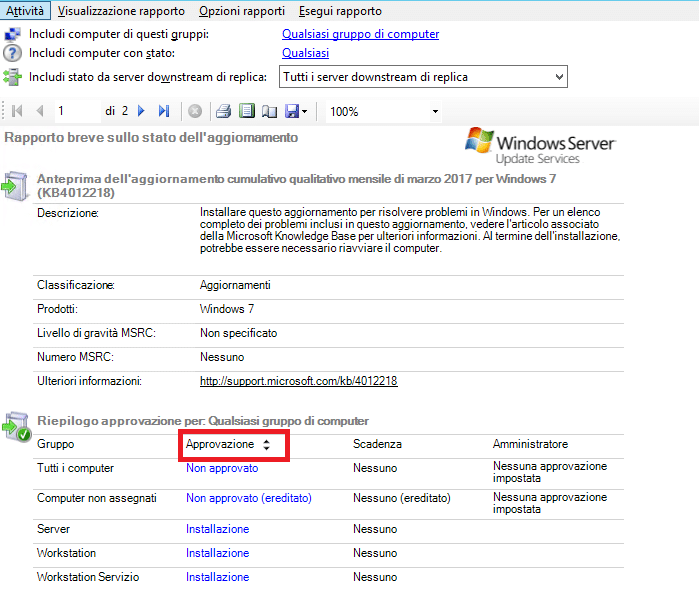Click the Qualsiasi gruppo di computer link
The image size is (699, 603).
coord(360,34)
